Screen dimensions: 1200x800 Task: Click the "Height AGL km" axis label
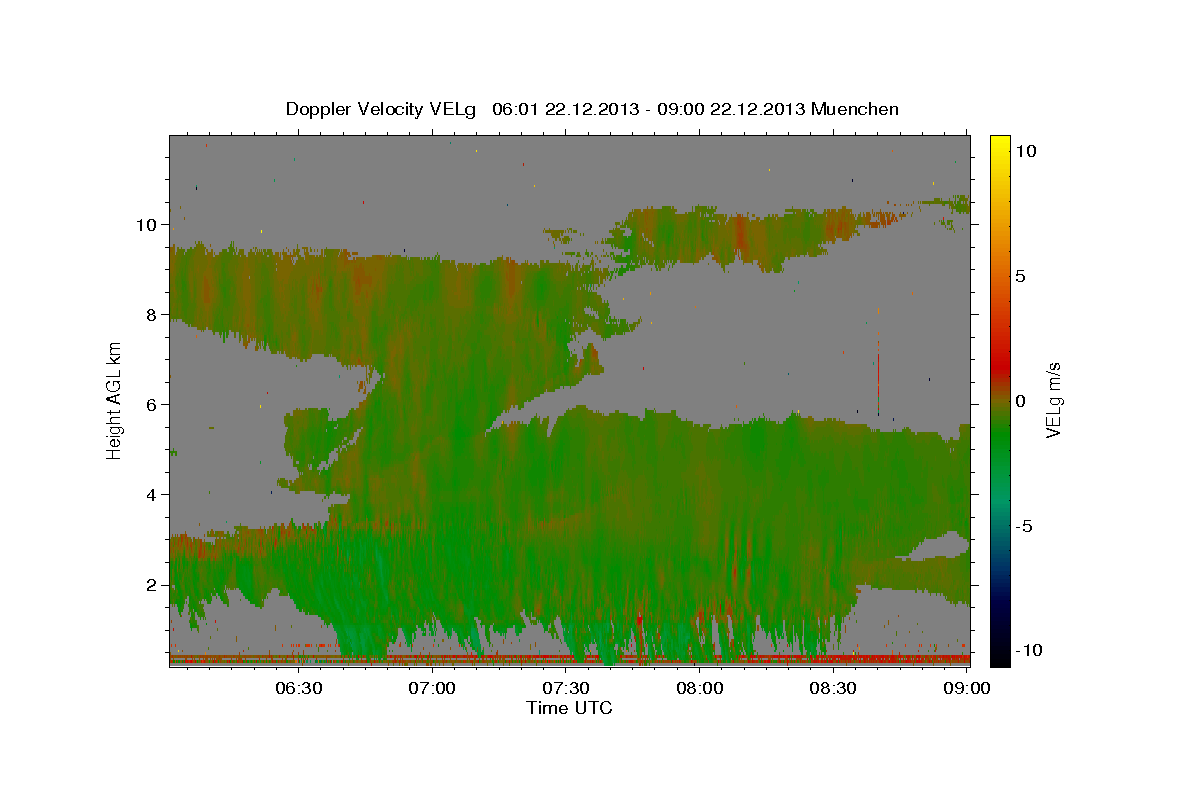coord(115,400)
